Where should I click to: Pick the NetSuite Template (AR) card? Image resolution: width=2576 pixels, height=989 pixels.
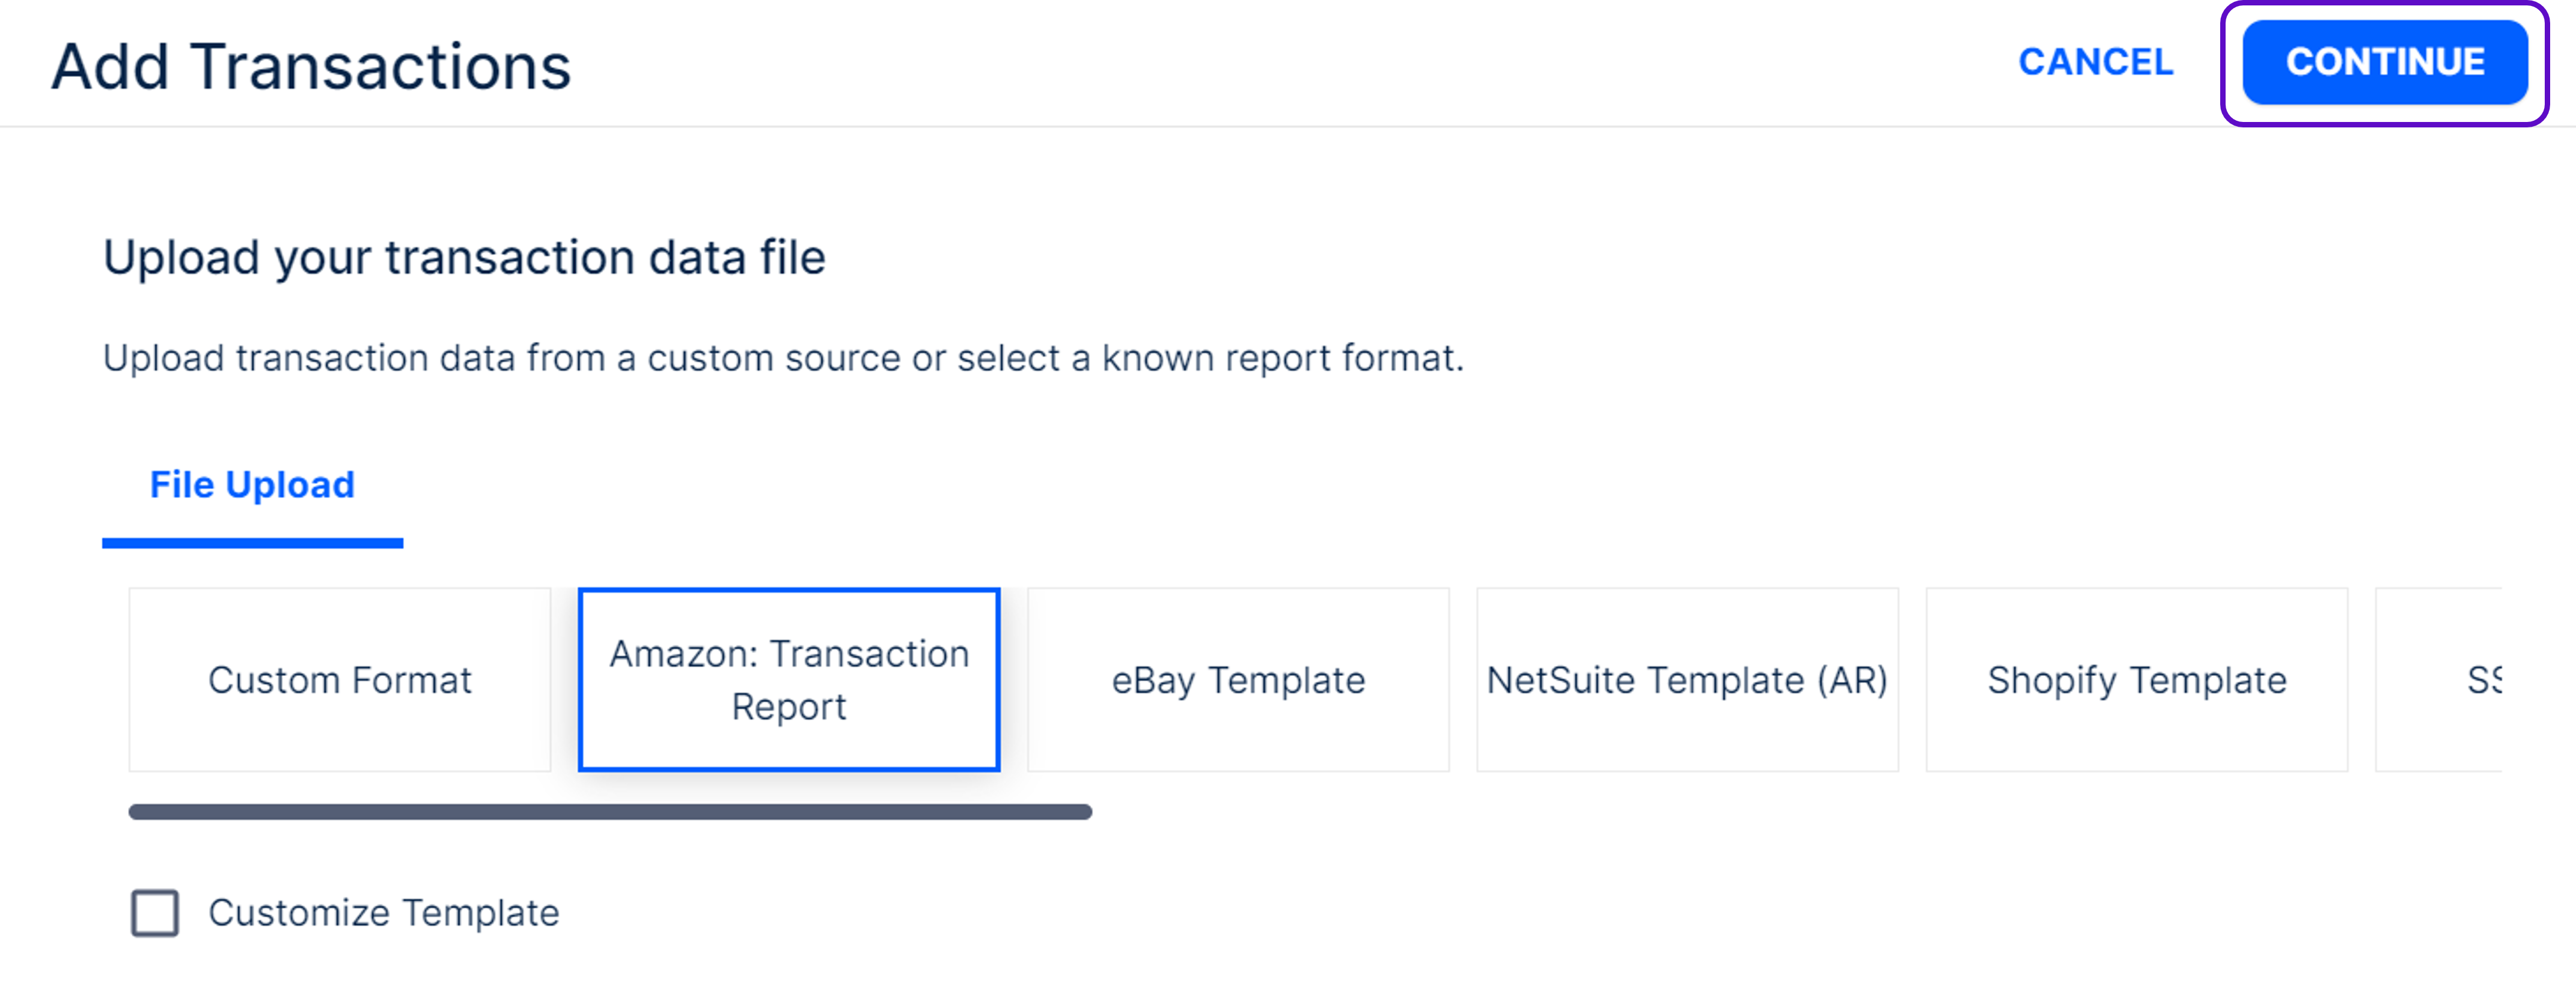point(1687,680)
